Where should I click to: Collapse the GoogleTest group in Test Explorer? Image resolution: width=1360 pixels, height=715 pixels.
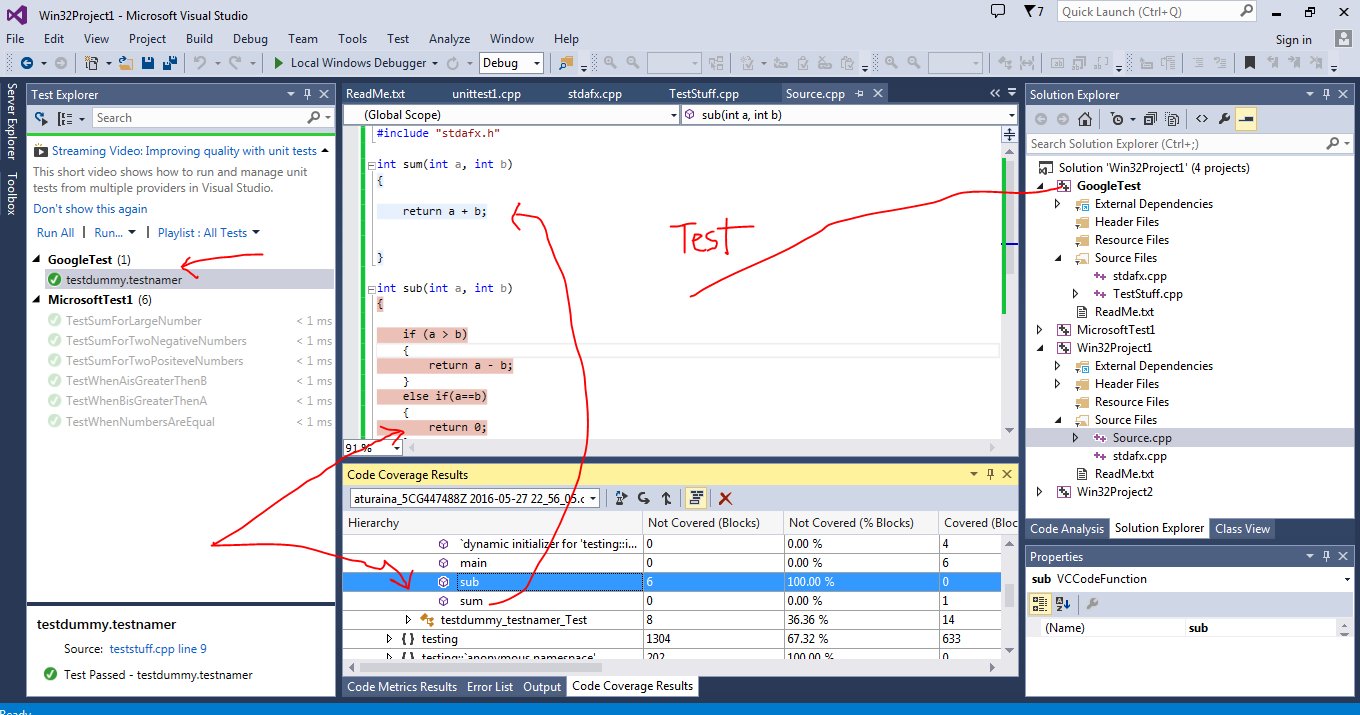[37, 260]
